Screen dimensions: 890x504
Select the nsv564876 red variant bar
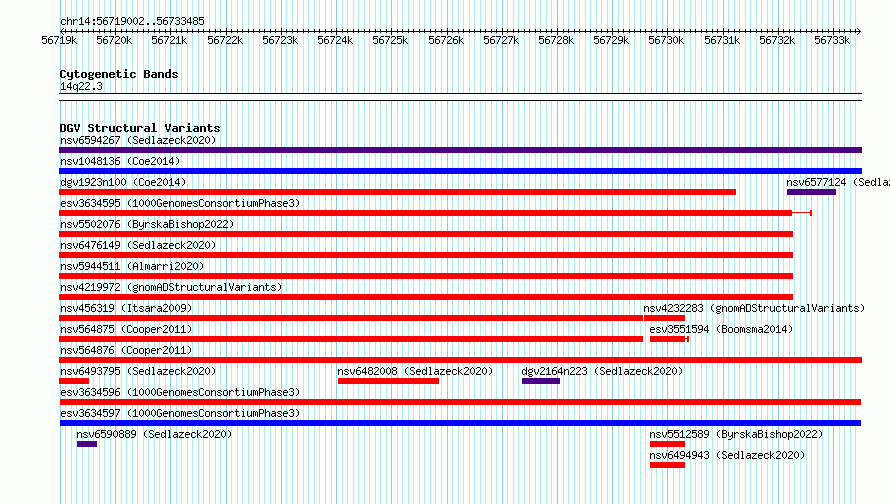click(x=460, y=360)
